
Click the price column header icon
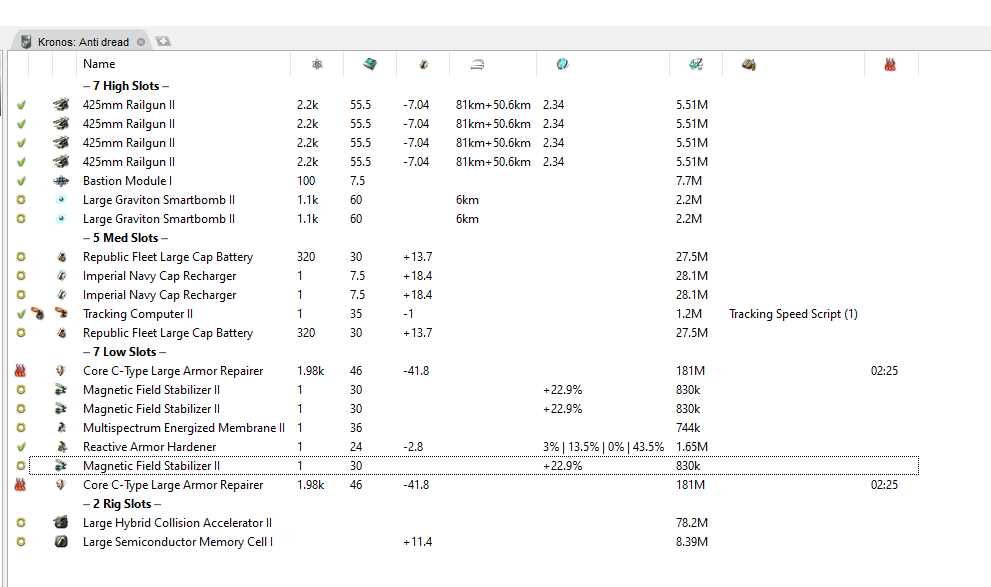point(696,64)
